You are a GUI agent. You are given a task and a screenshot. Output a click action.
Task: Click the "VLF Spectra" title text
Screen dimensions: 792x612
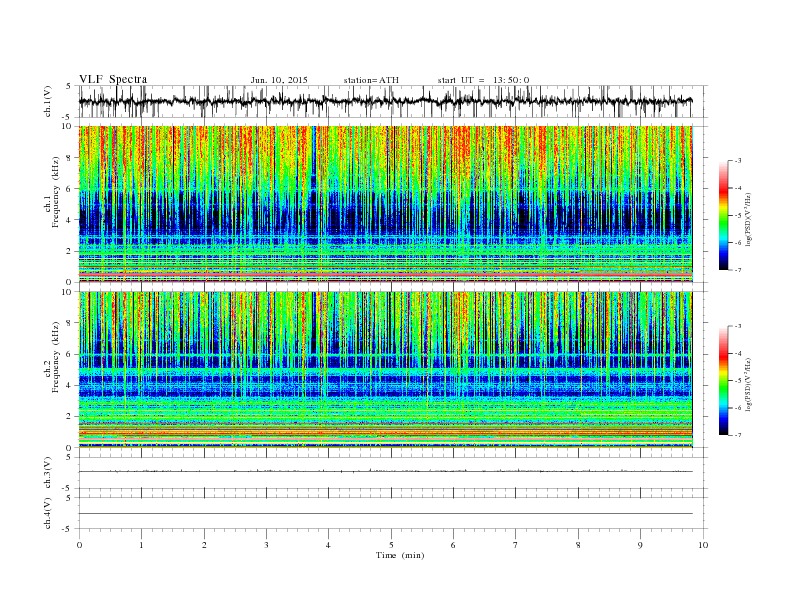tap(113, 79)
